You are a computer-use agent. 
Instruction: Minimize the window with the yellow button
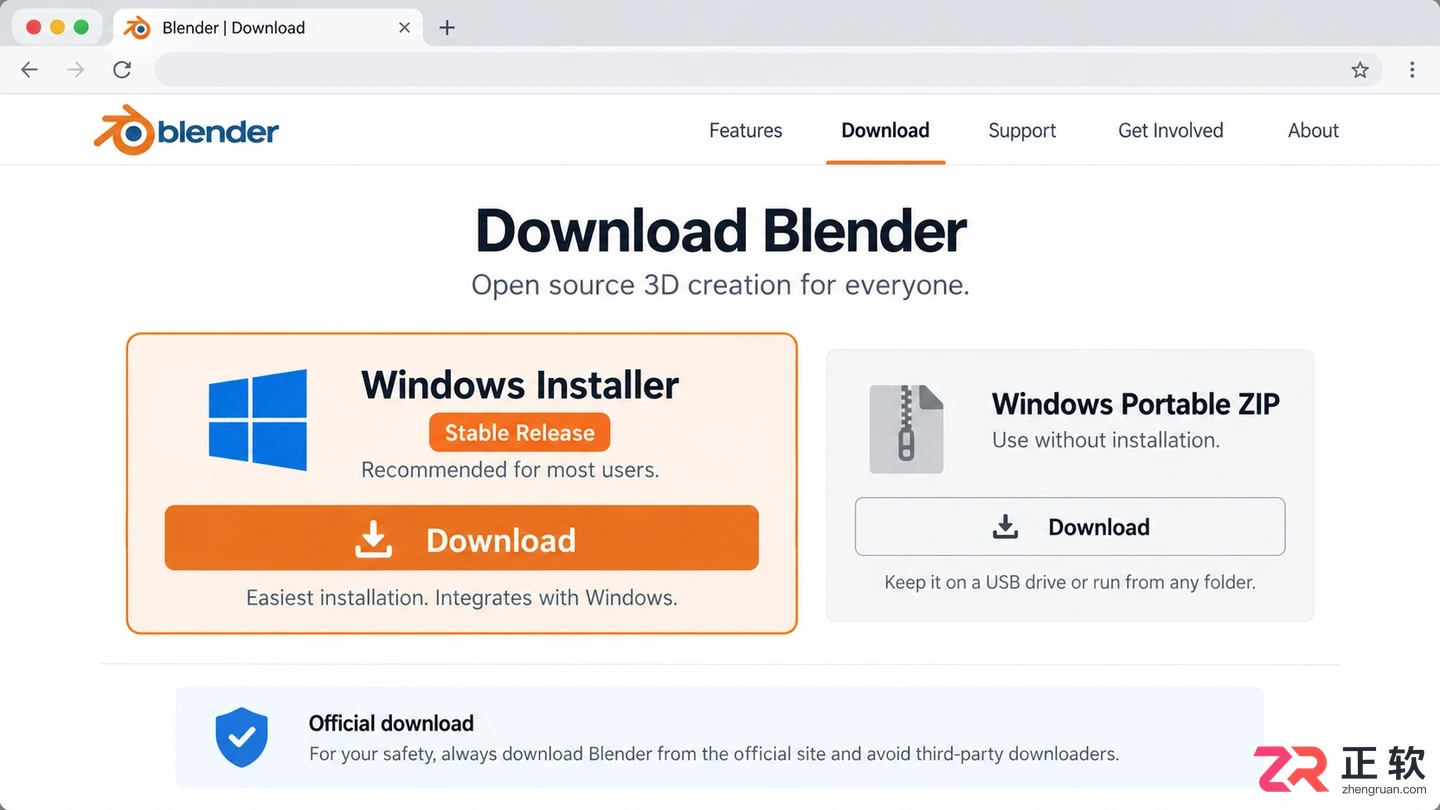[x=57, y=27]
